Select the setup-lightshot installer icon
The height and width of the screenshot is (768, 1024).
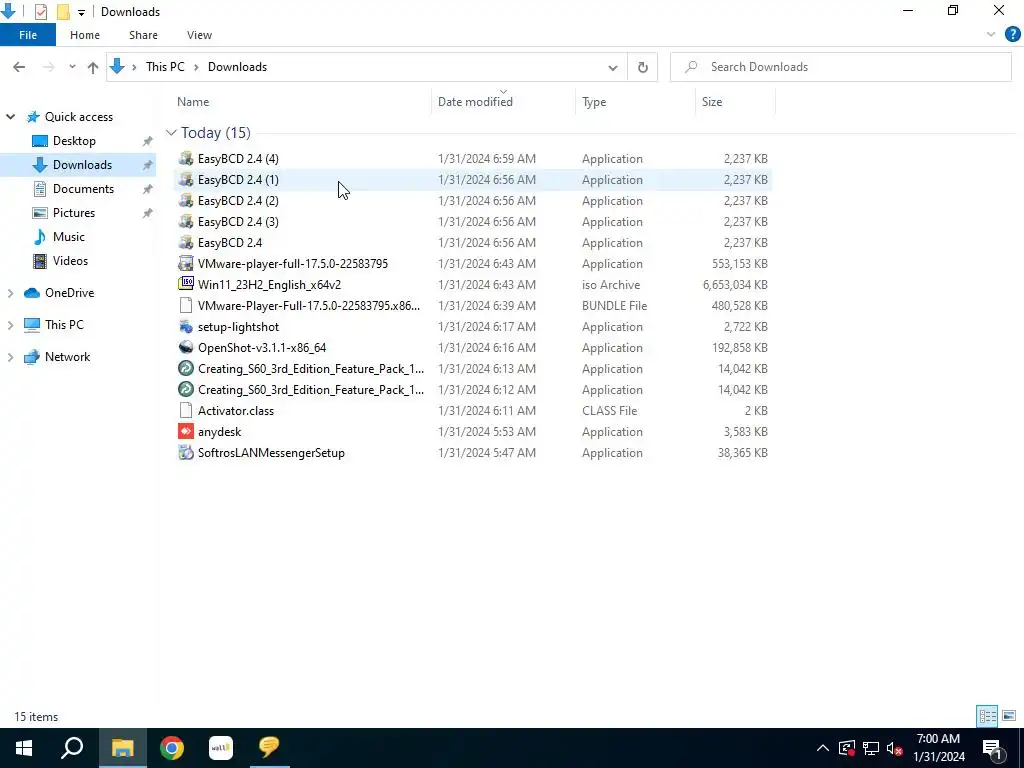click(186, 327)
